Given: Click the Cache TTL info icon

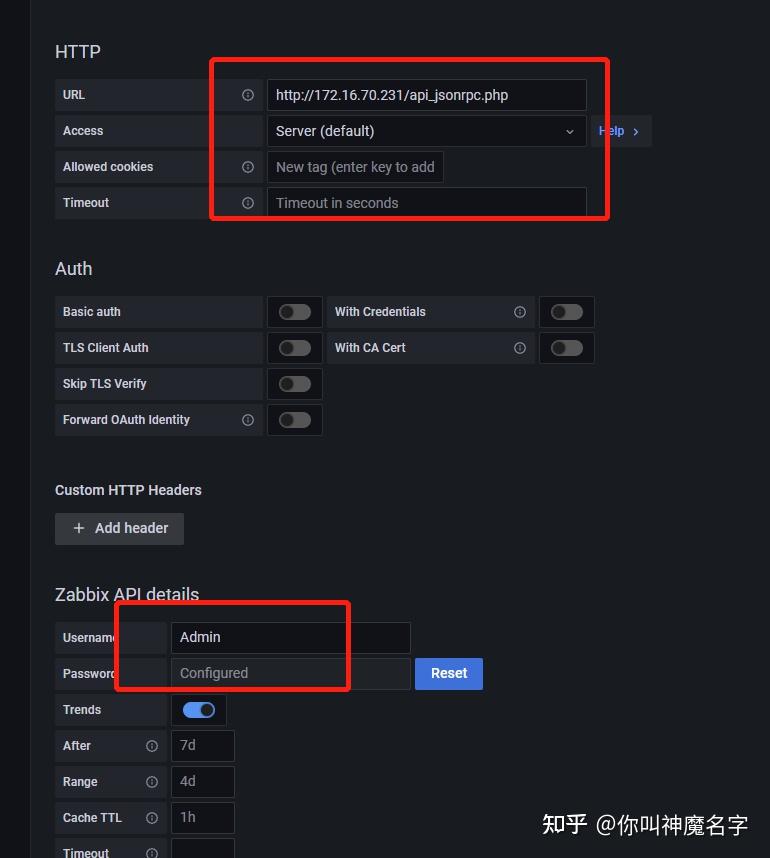Looking at the screenshot, I should (x=152, y=818).
